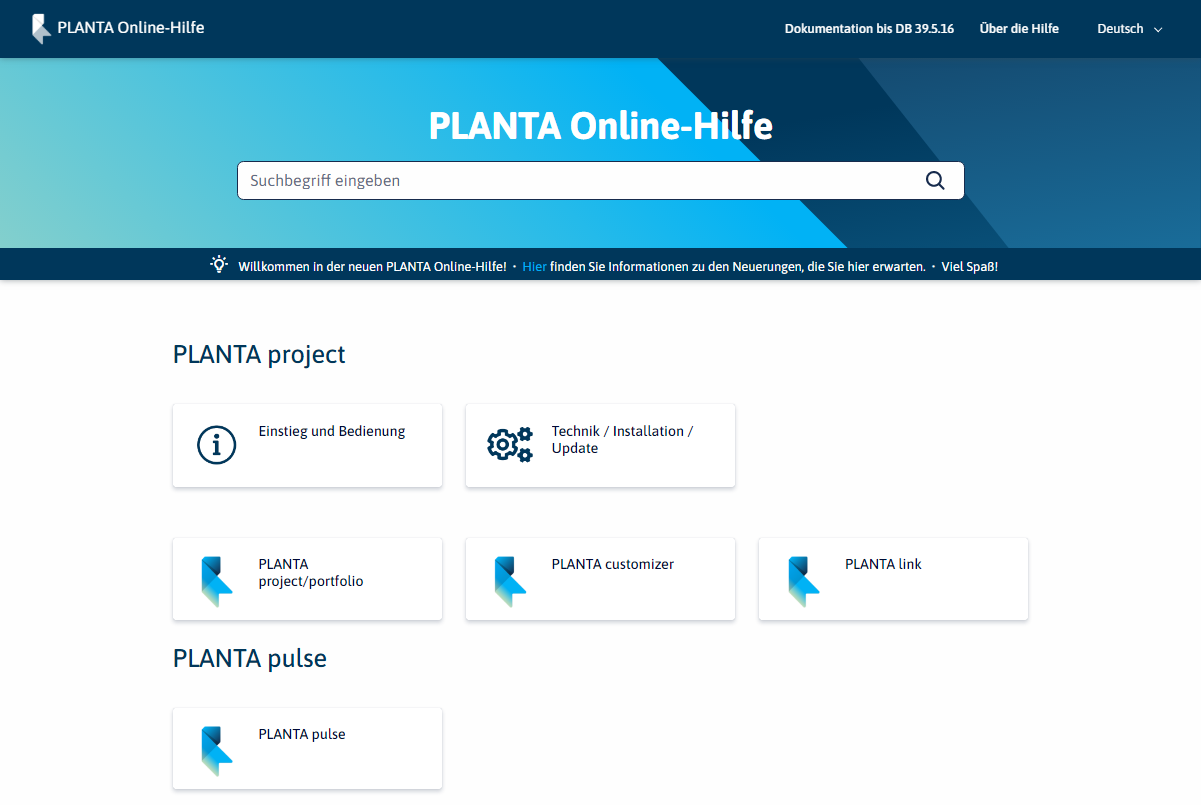Click the PLANTA customizer tile icon

(509, 581)
